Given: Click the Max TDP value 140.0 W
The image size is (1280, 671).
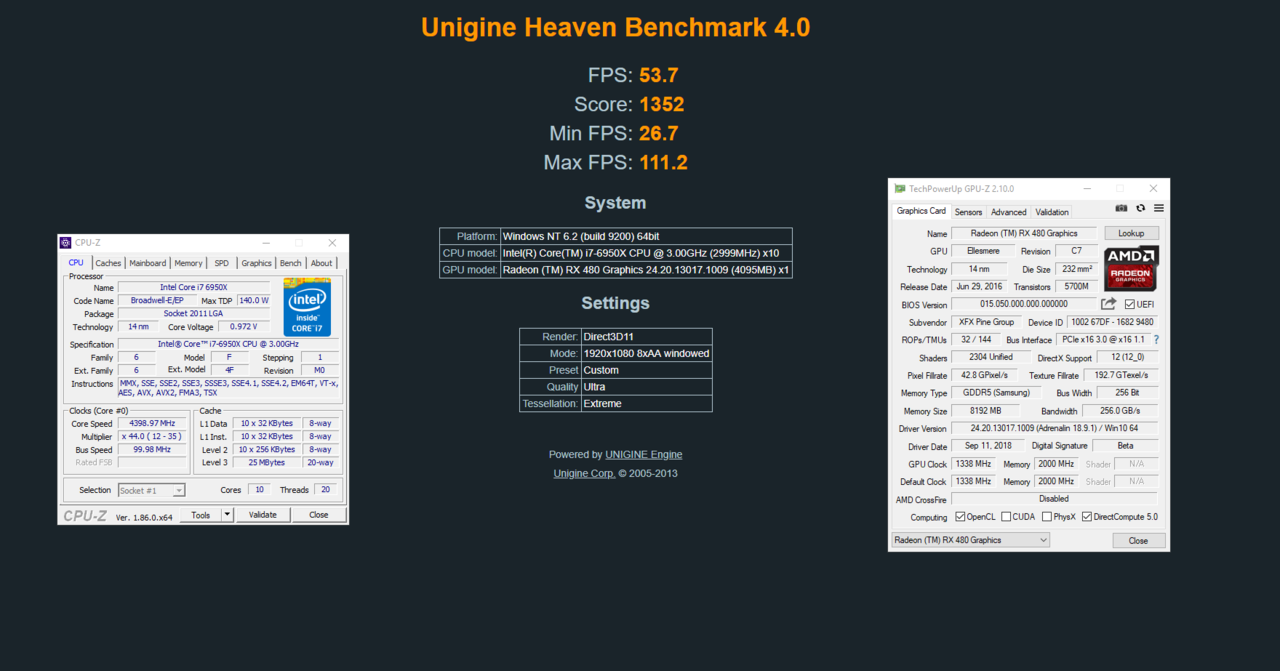Looking at the screenshot, I should tap(254, 300).
